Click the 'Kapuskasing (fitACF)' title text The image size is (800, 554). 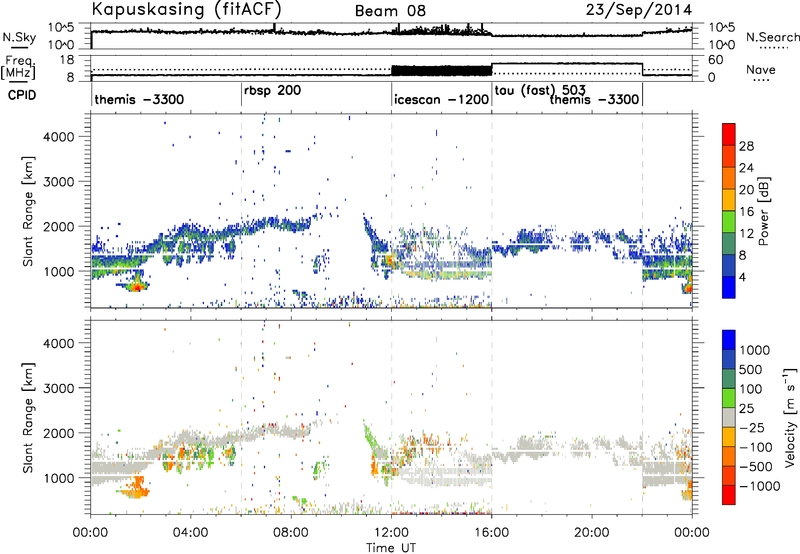click(186, 9)
